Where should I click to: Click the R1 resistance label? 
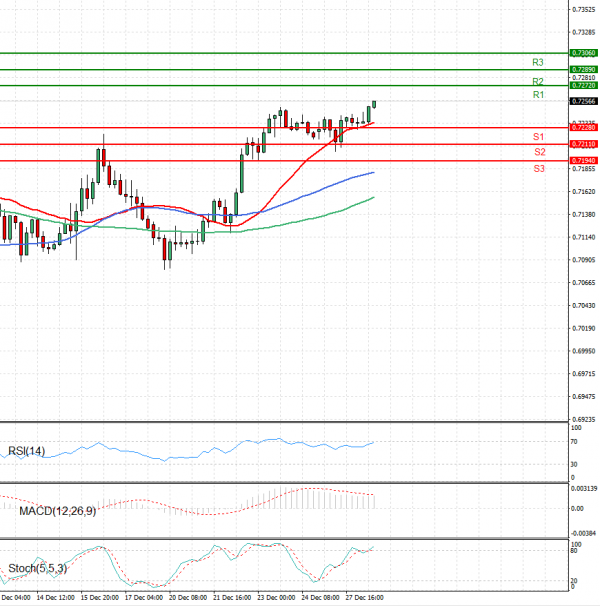(537, 94)
